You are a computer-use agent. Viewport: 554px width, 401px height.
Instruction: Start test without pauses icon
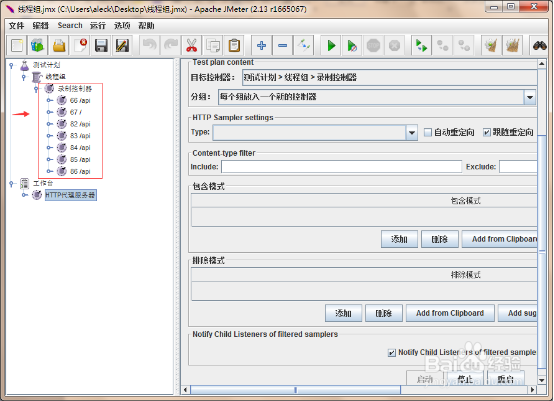[352, 46]
